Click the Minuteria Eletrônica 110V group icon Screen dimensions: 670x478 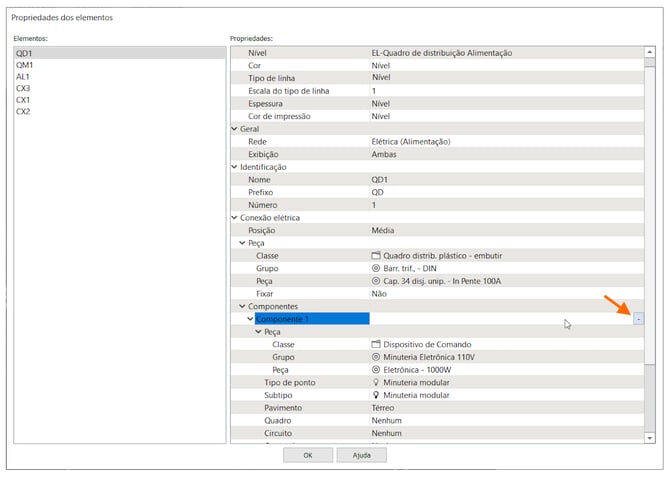click(x=376, y=357)
